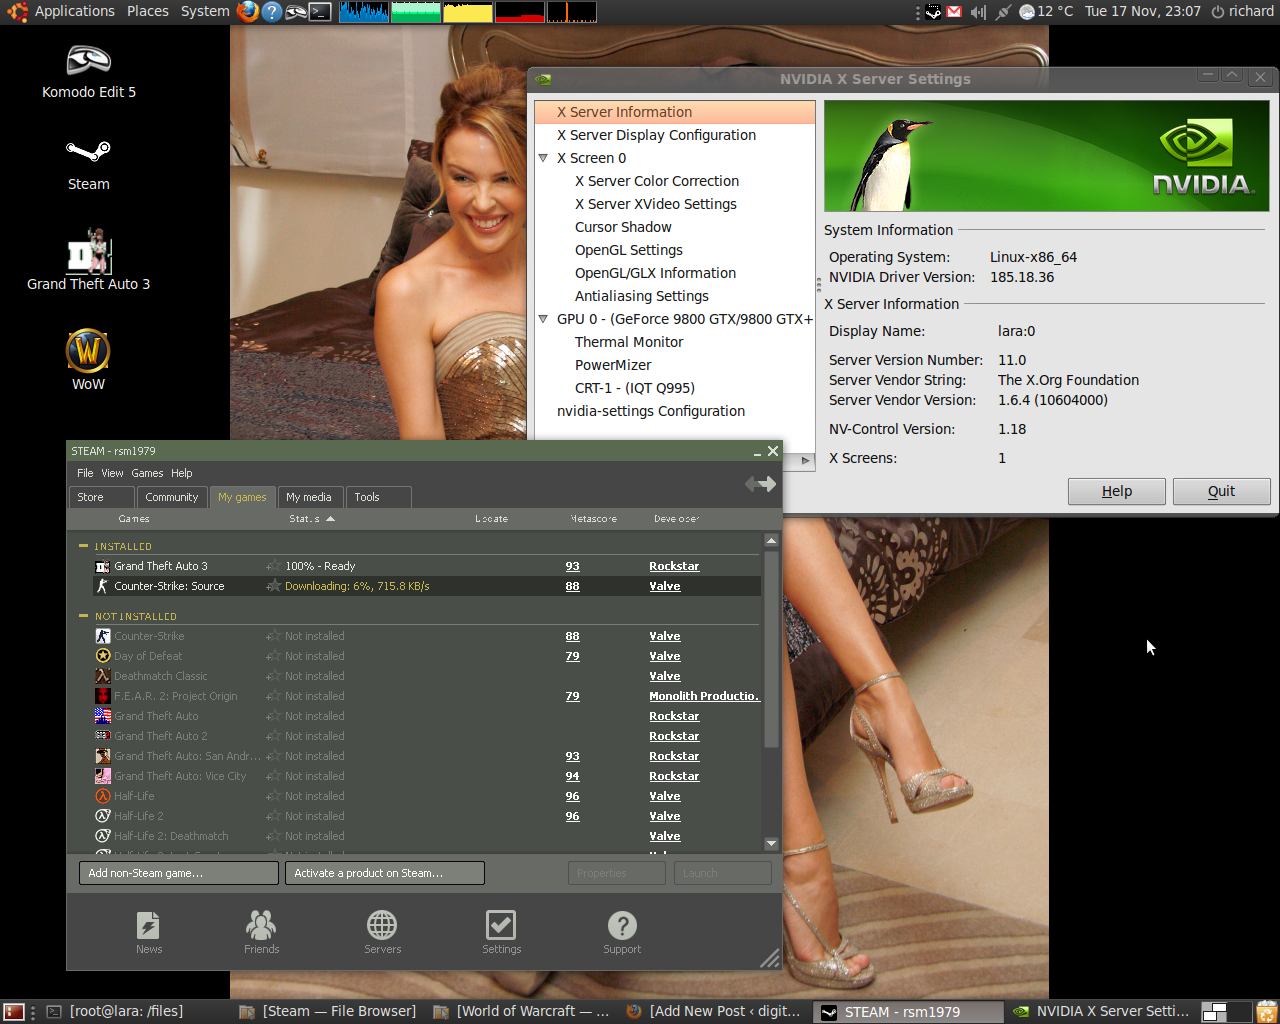The height and width of the screenshot is (1024, 1280).
Task: Open the Steam Games menu
Action: click(x=147, y=473)
